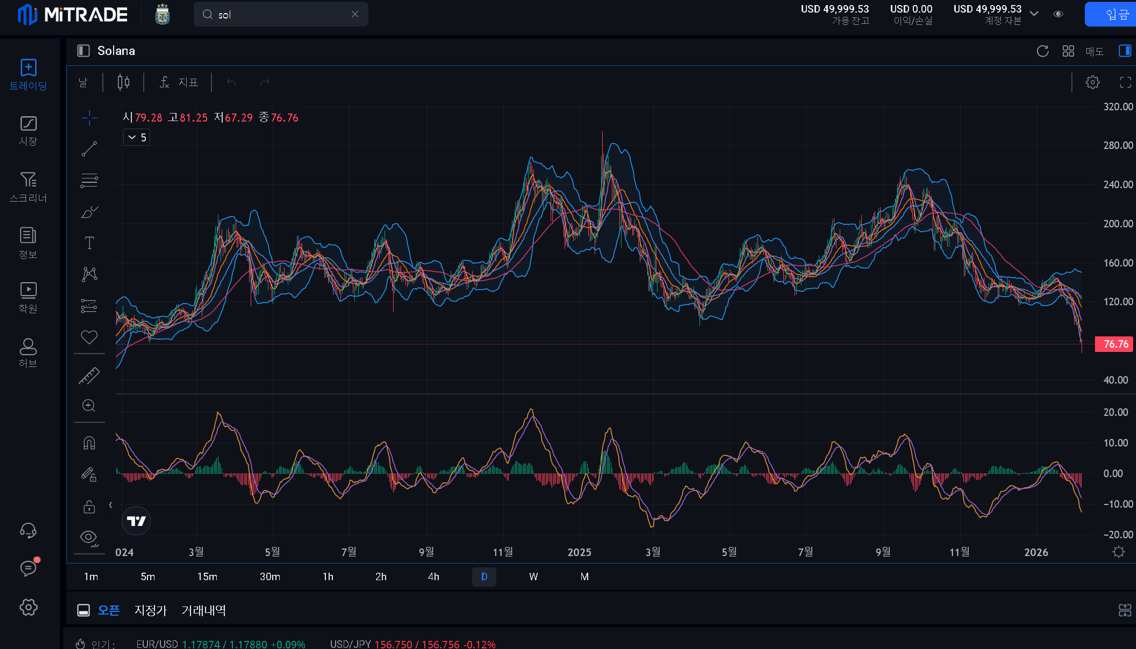Collapse the indicator legend showing 5
Screen dimensions: 1136x649
coord(131,138)
